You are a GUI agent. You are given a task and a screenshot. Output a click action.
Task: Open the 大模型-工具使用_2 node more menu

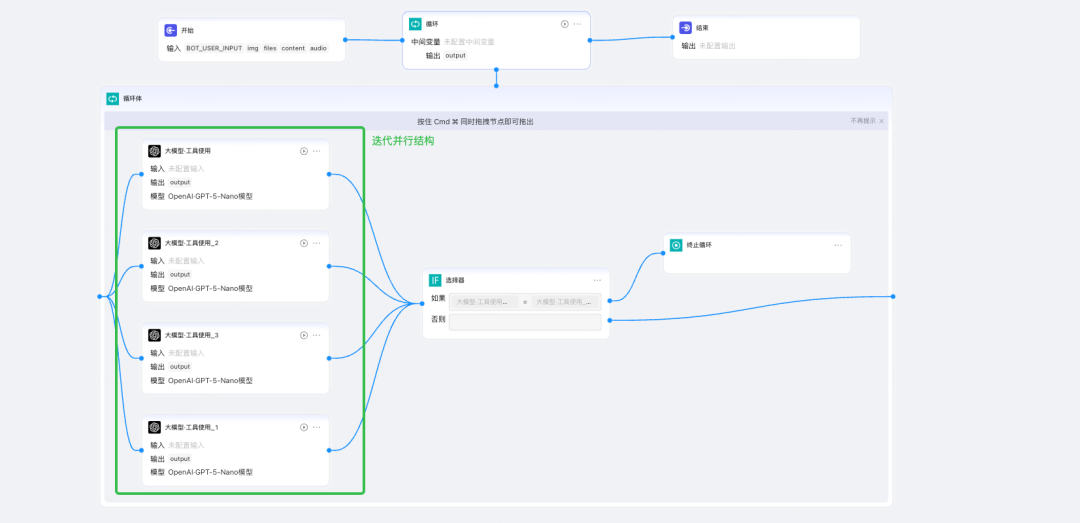point(316,243)
